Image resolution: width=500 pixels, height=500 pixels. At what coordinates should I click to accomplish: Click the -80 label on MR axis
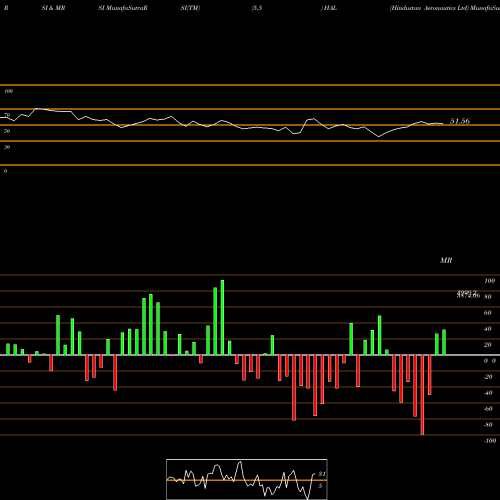[x=488, y=425]
